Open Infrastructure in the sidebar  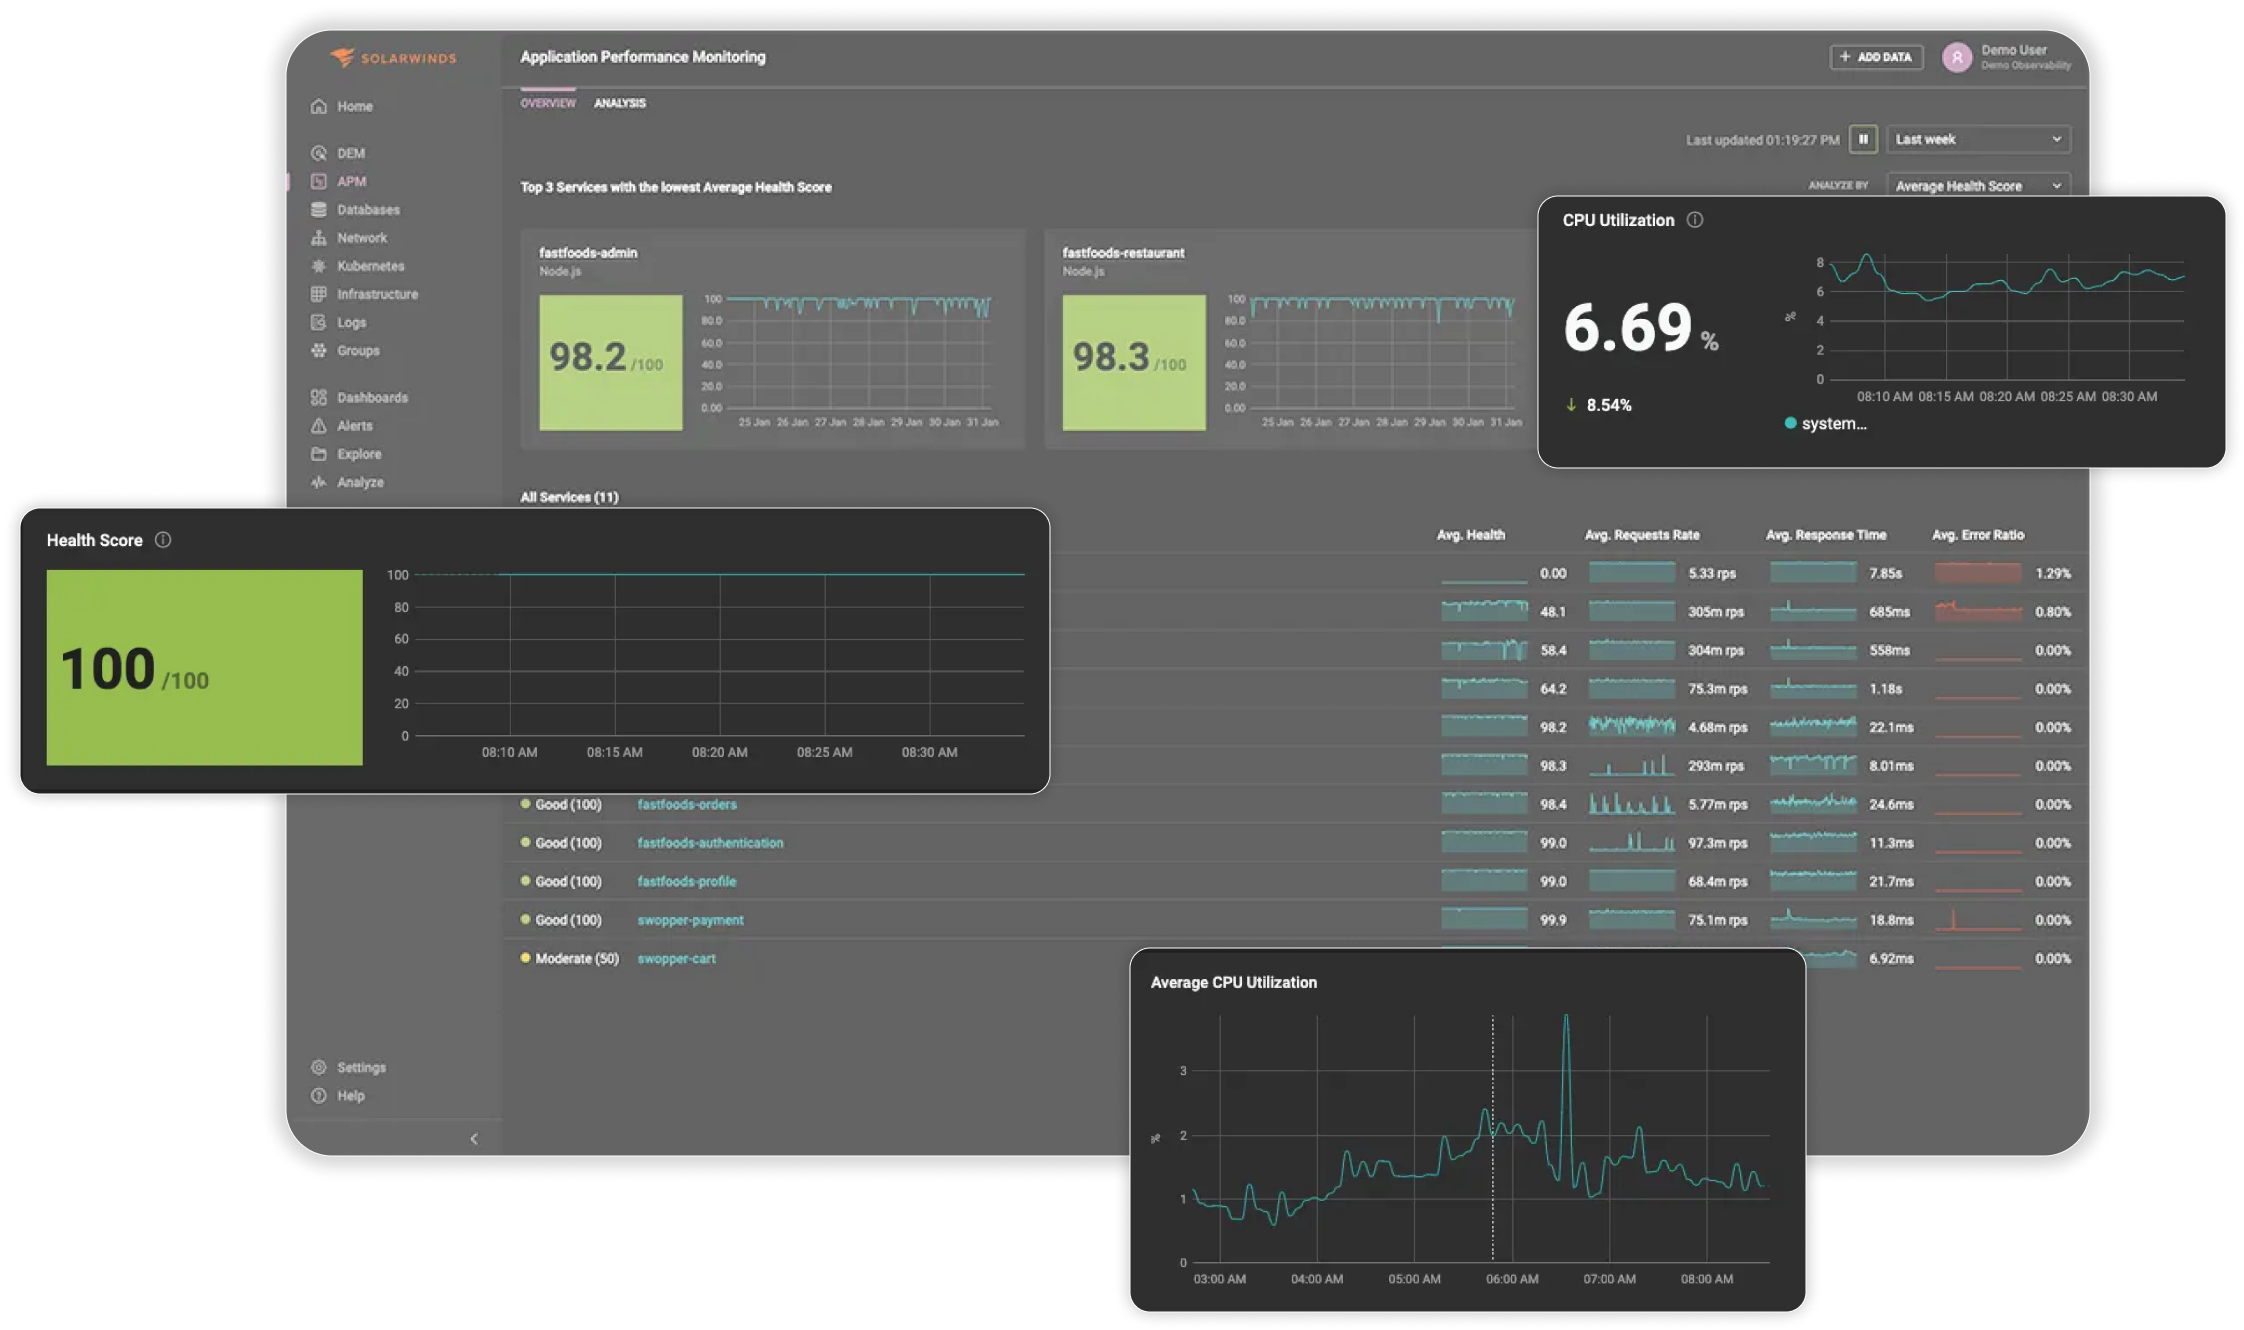pyautogui.click(x=364, y=293)
